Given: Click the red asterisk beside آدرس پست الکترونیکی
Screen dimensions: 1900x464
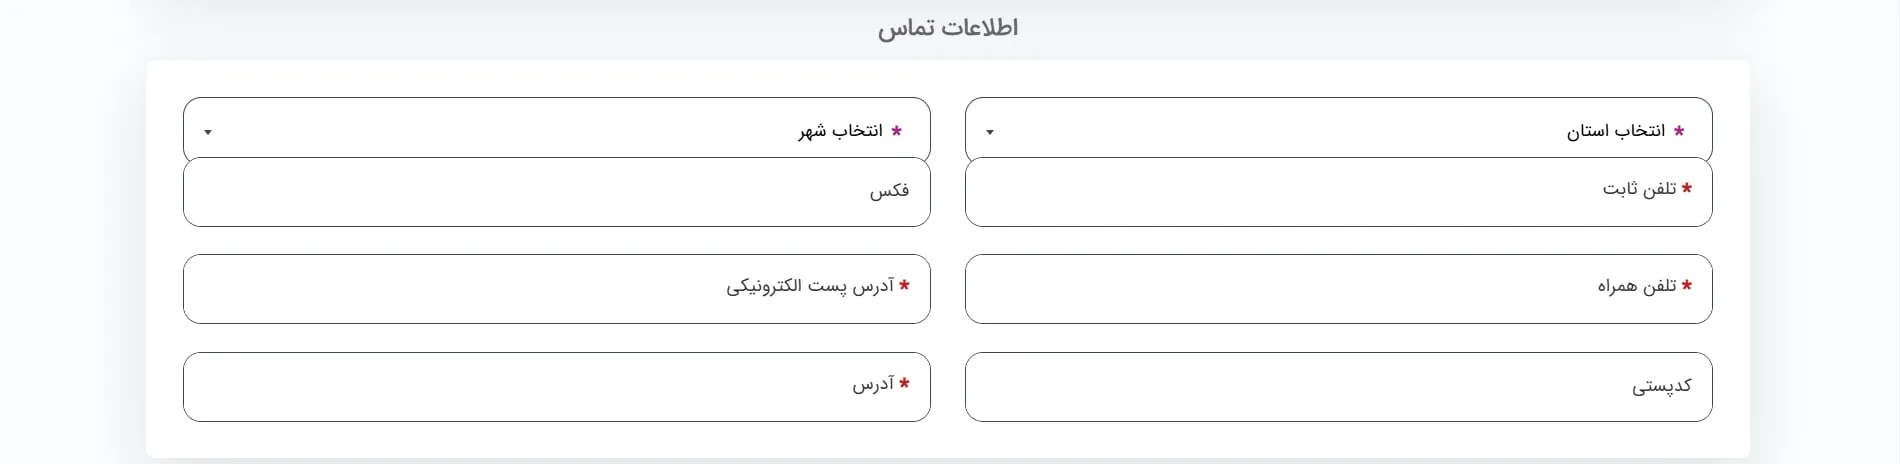Looking at the screenshot, I should [905, 285].
